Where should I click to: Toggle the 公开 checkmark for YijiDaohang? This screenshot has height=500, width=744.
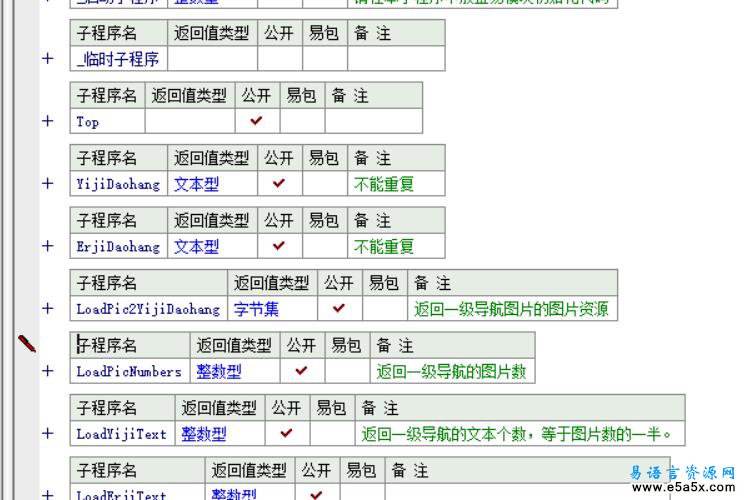coord(279,183)
